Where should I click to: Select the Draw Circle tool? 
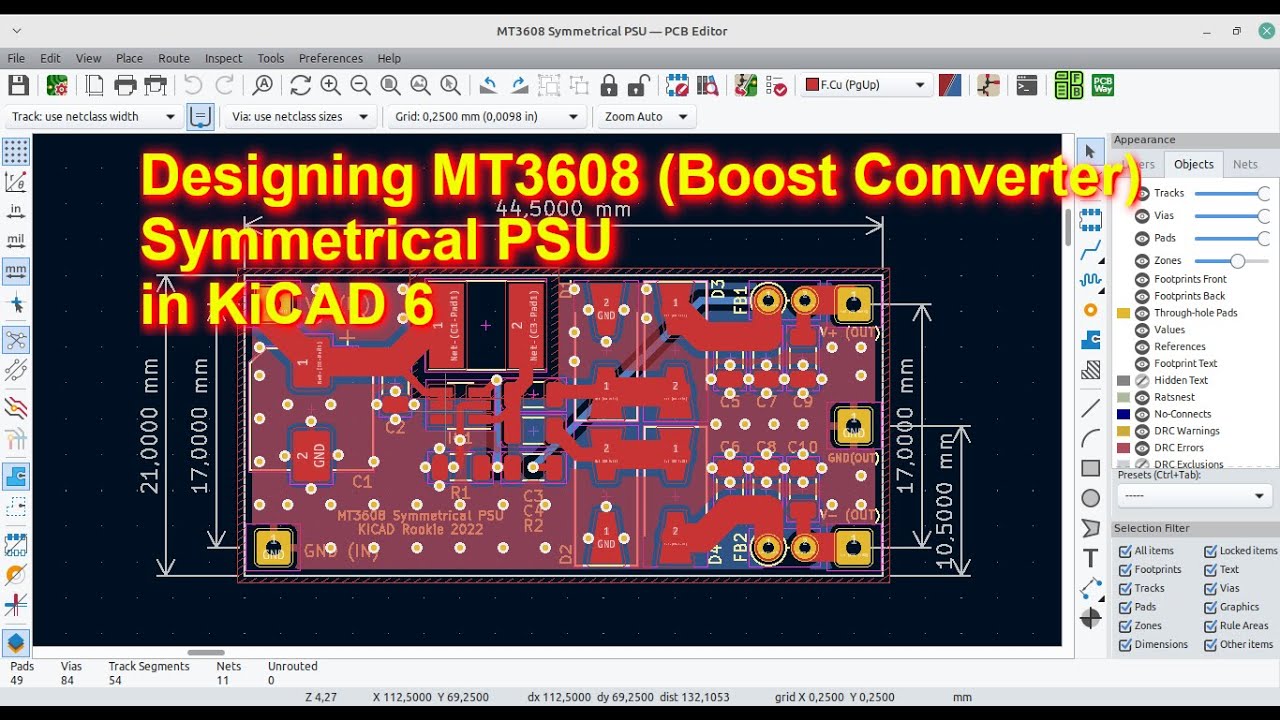pos(1090,498)
